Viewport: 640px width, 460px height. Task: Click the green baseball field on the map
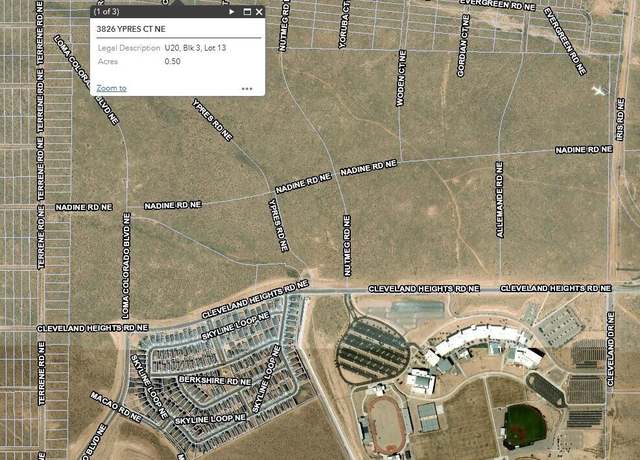pyautogui.click(x=525, y=426)
